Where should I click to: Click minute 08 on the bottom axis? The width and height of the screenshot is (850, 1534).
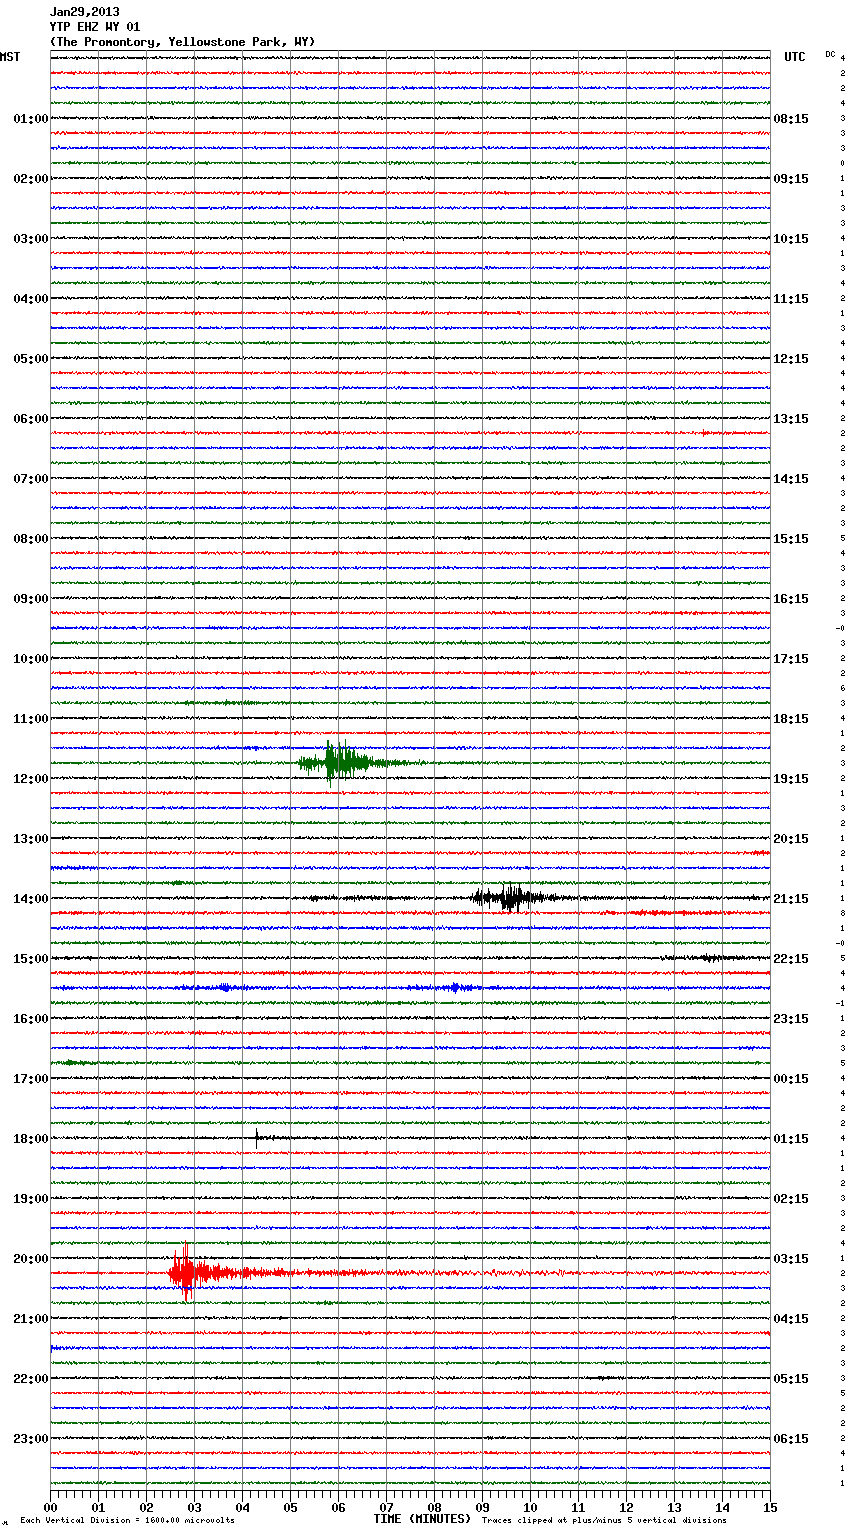pyautogui.click(x=434, y=1507)
